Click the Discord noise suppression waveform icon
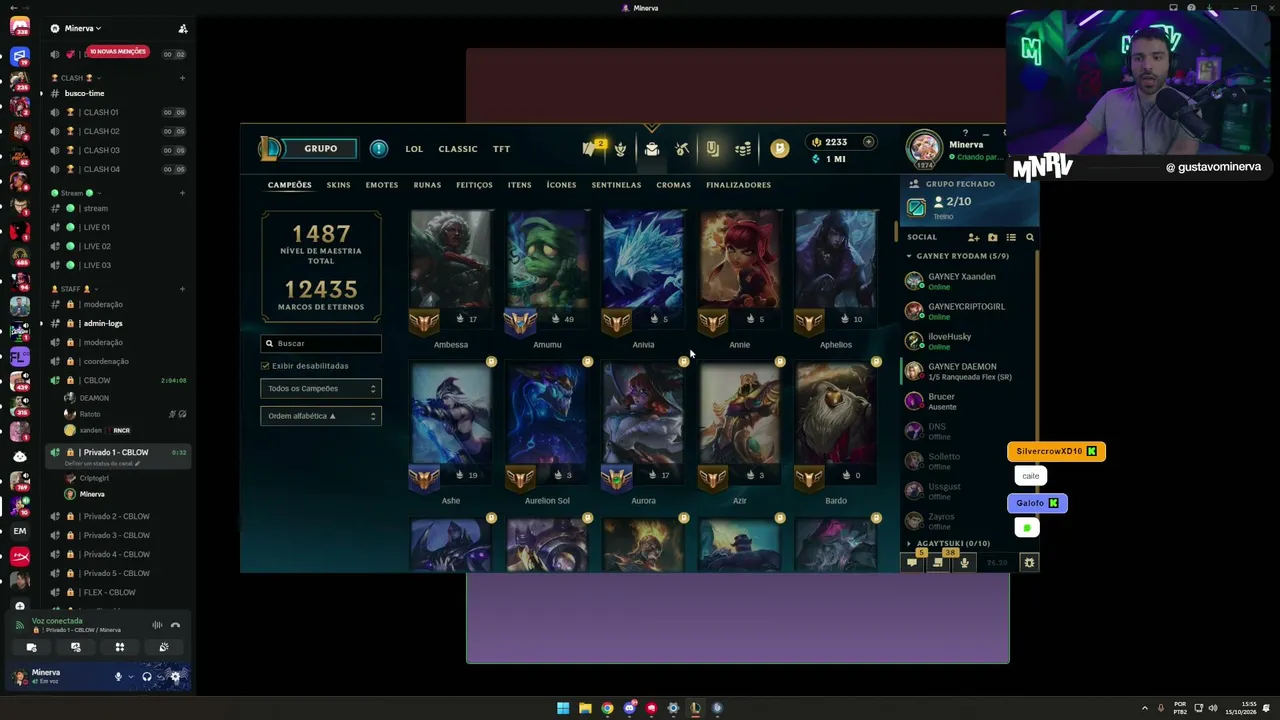This screenshot has height=720, width=1280. (x=157, y=625)
